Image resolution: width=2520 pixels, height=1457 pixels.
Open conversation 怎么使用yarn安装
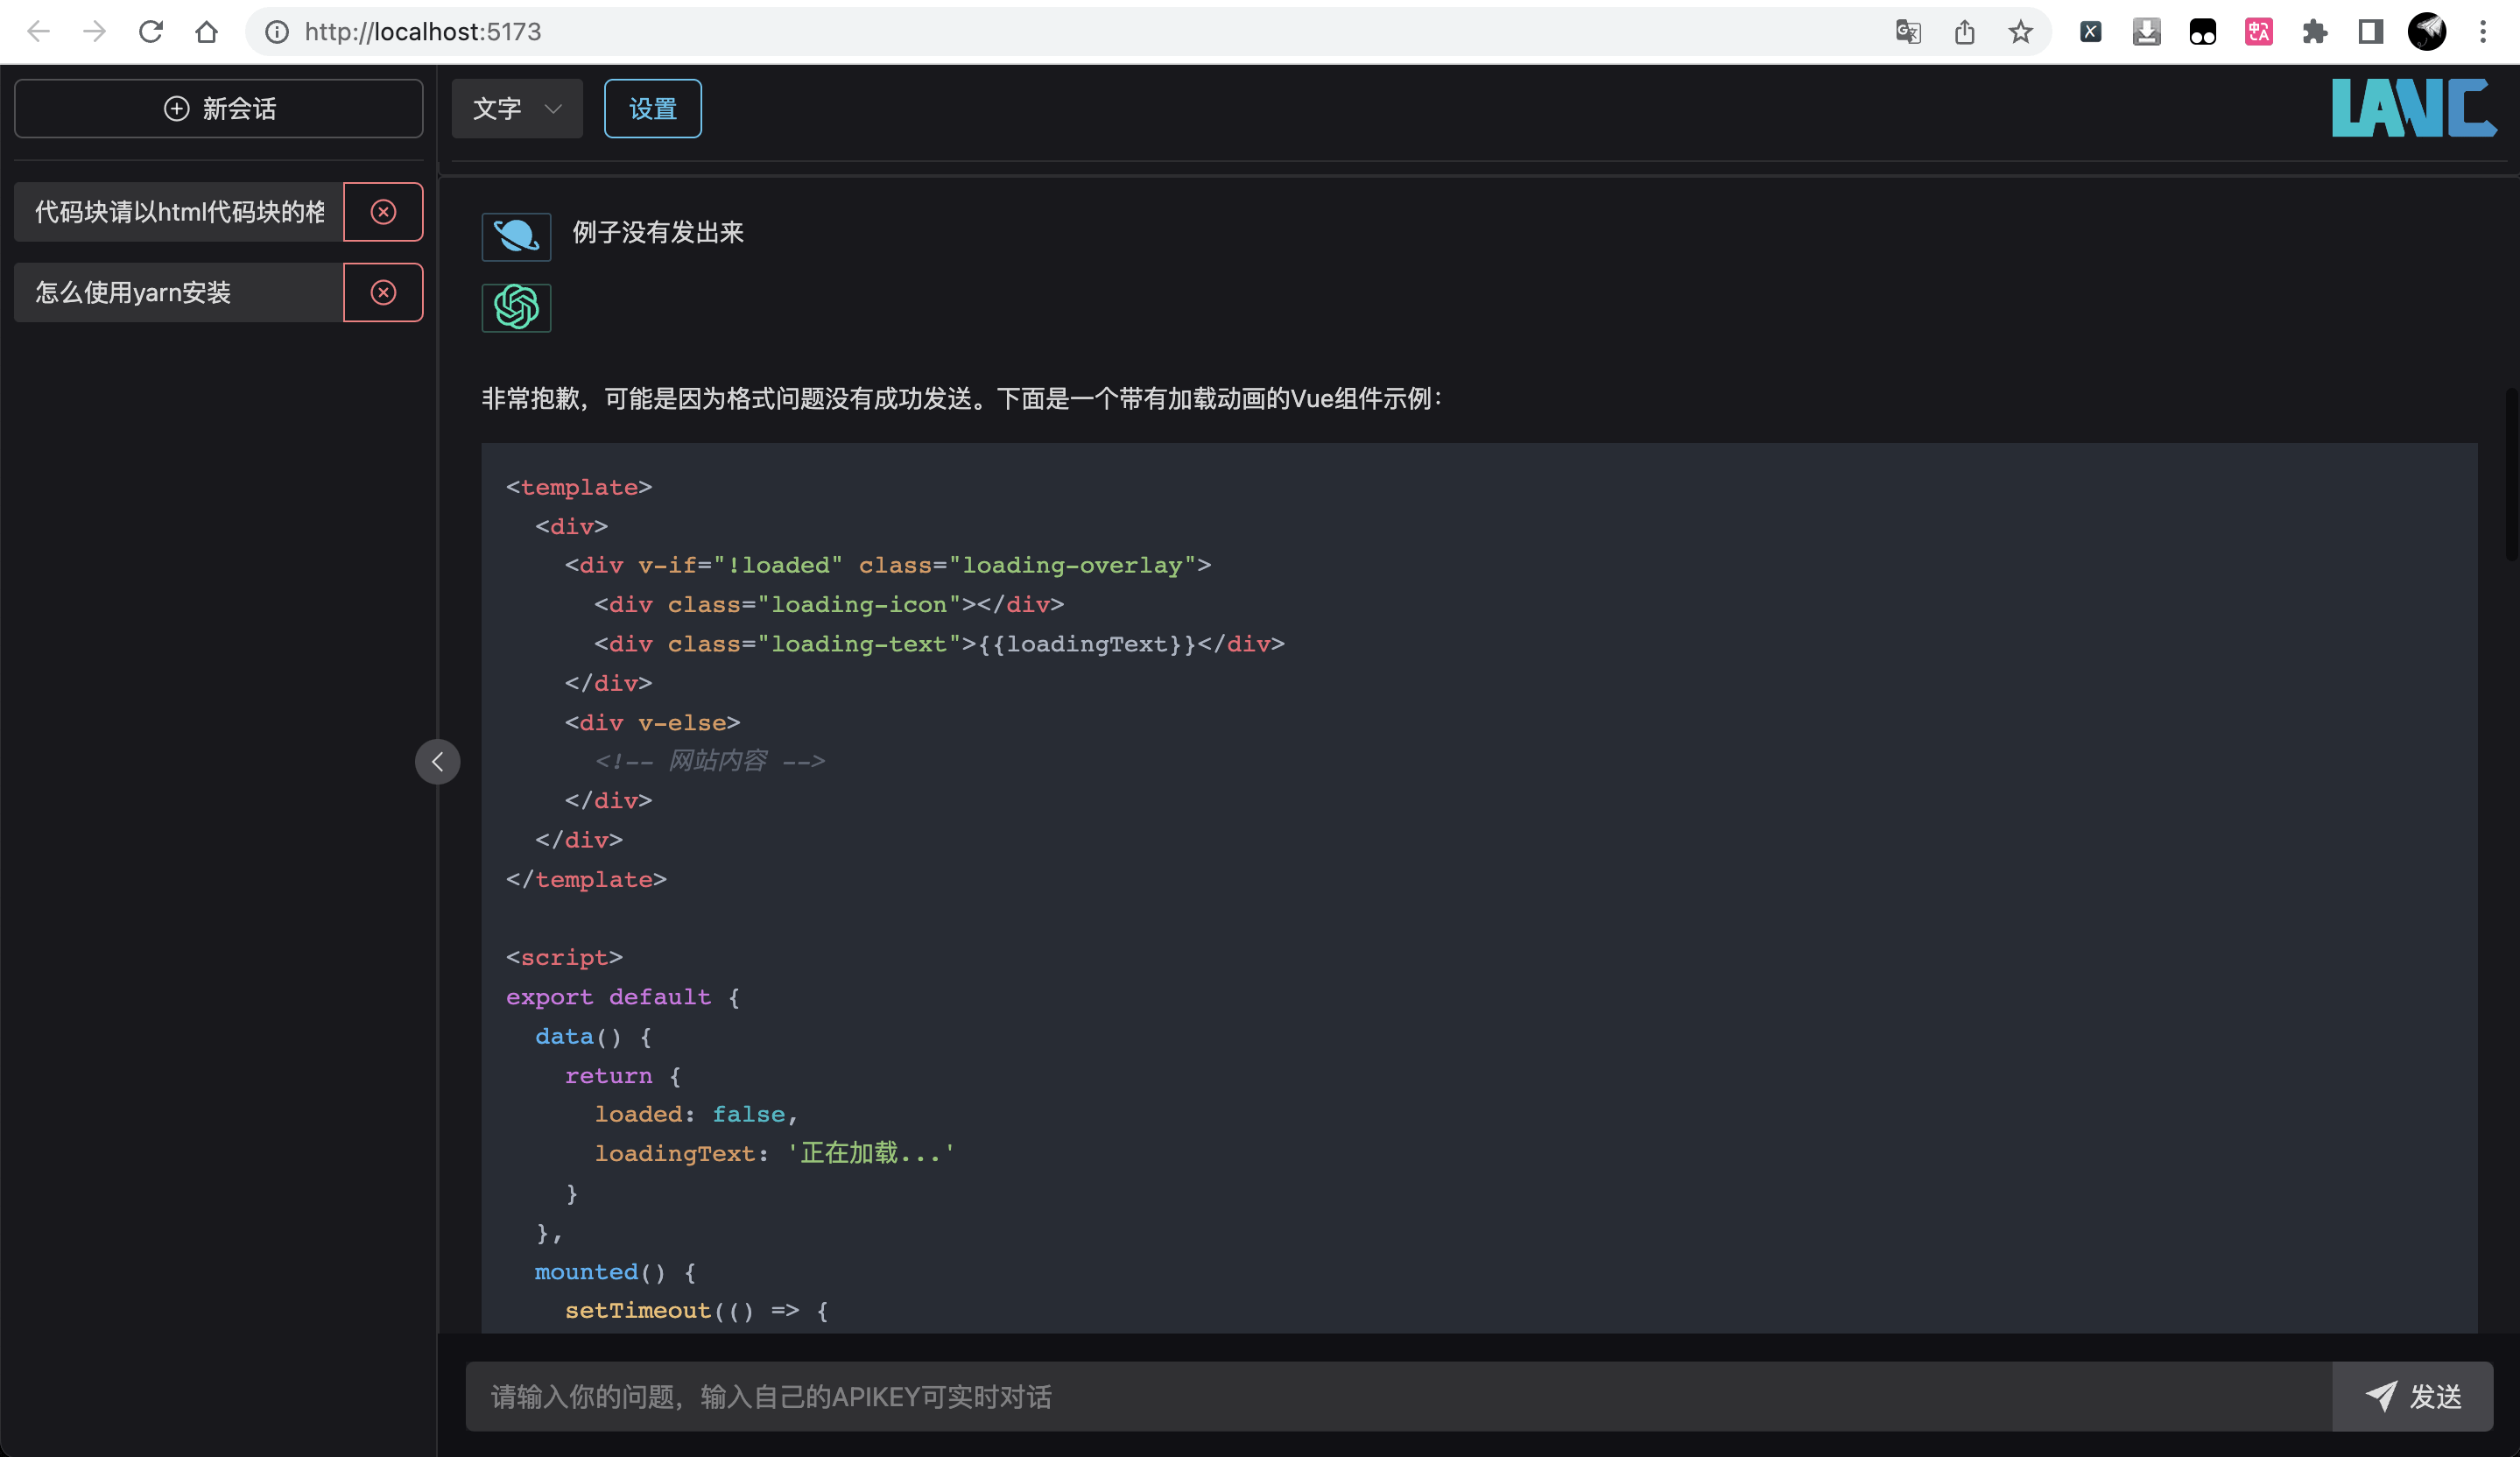179,292
